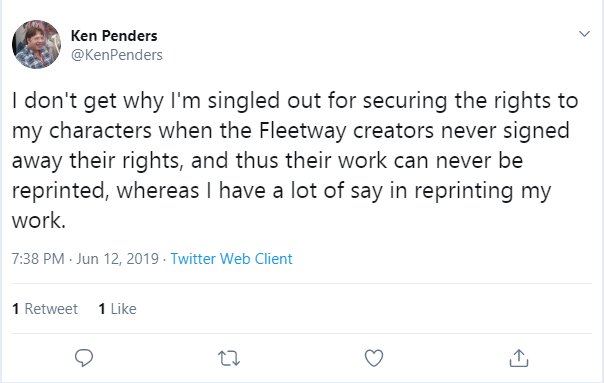Click the word Fleetway in tweet
Image resolution: width=604 pixels, height=383 pixels.
[302, 130]
